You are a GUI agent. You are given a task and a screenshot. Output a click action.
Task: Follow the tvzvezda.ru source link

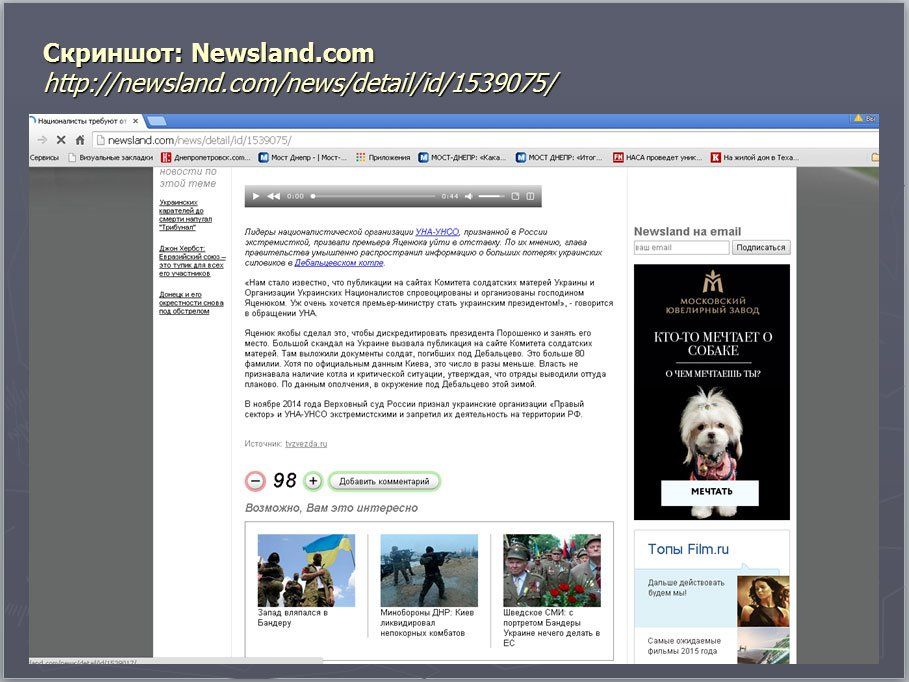pos(306,443)
